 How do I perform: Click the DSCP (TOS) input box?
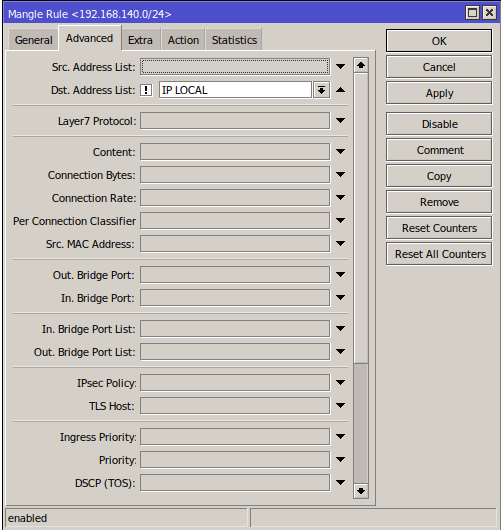[x=235, y=483]
